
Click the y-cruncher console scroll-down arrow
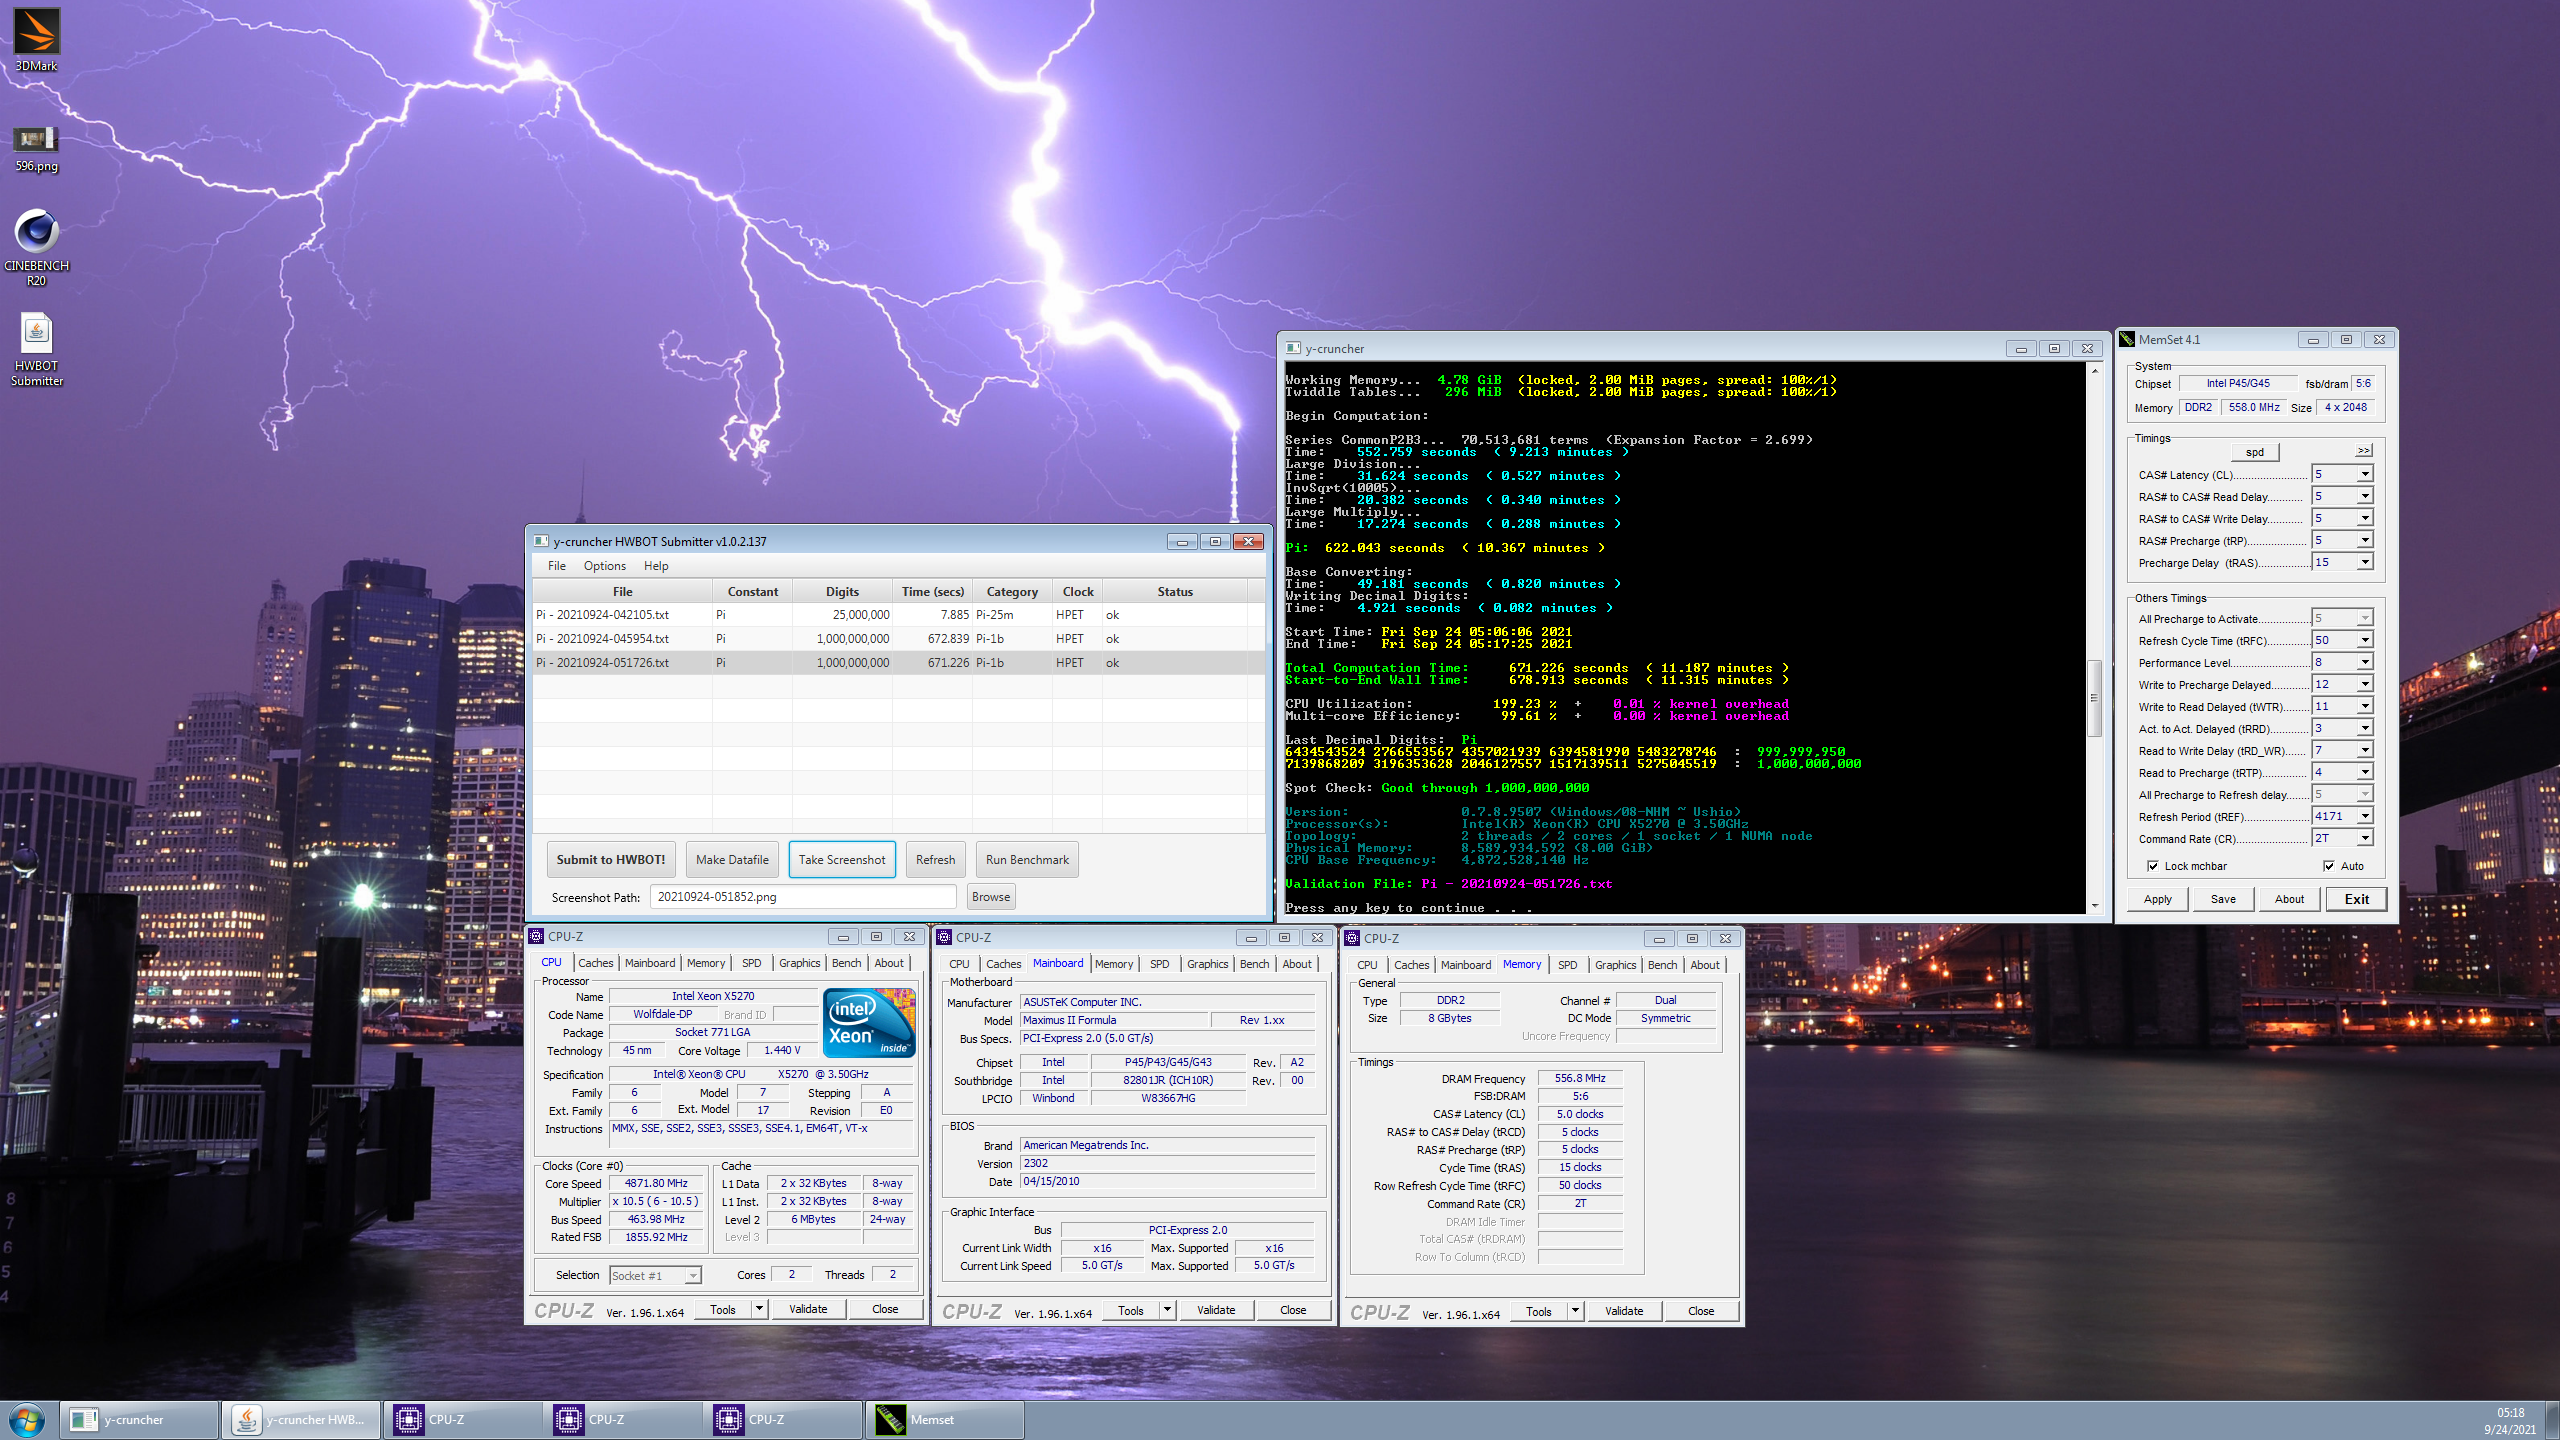(x=2094, y=906)
